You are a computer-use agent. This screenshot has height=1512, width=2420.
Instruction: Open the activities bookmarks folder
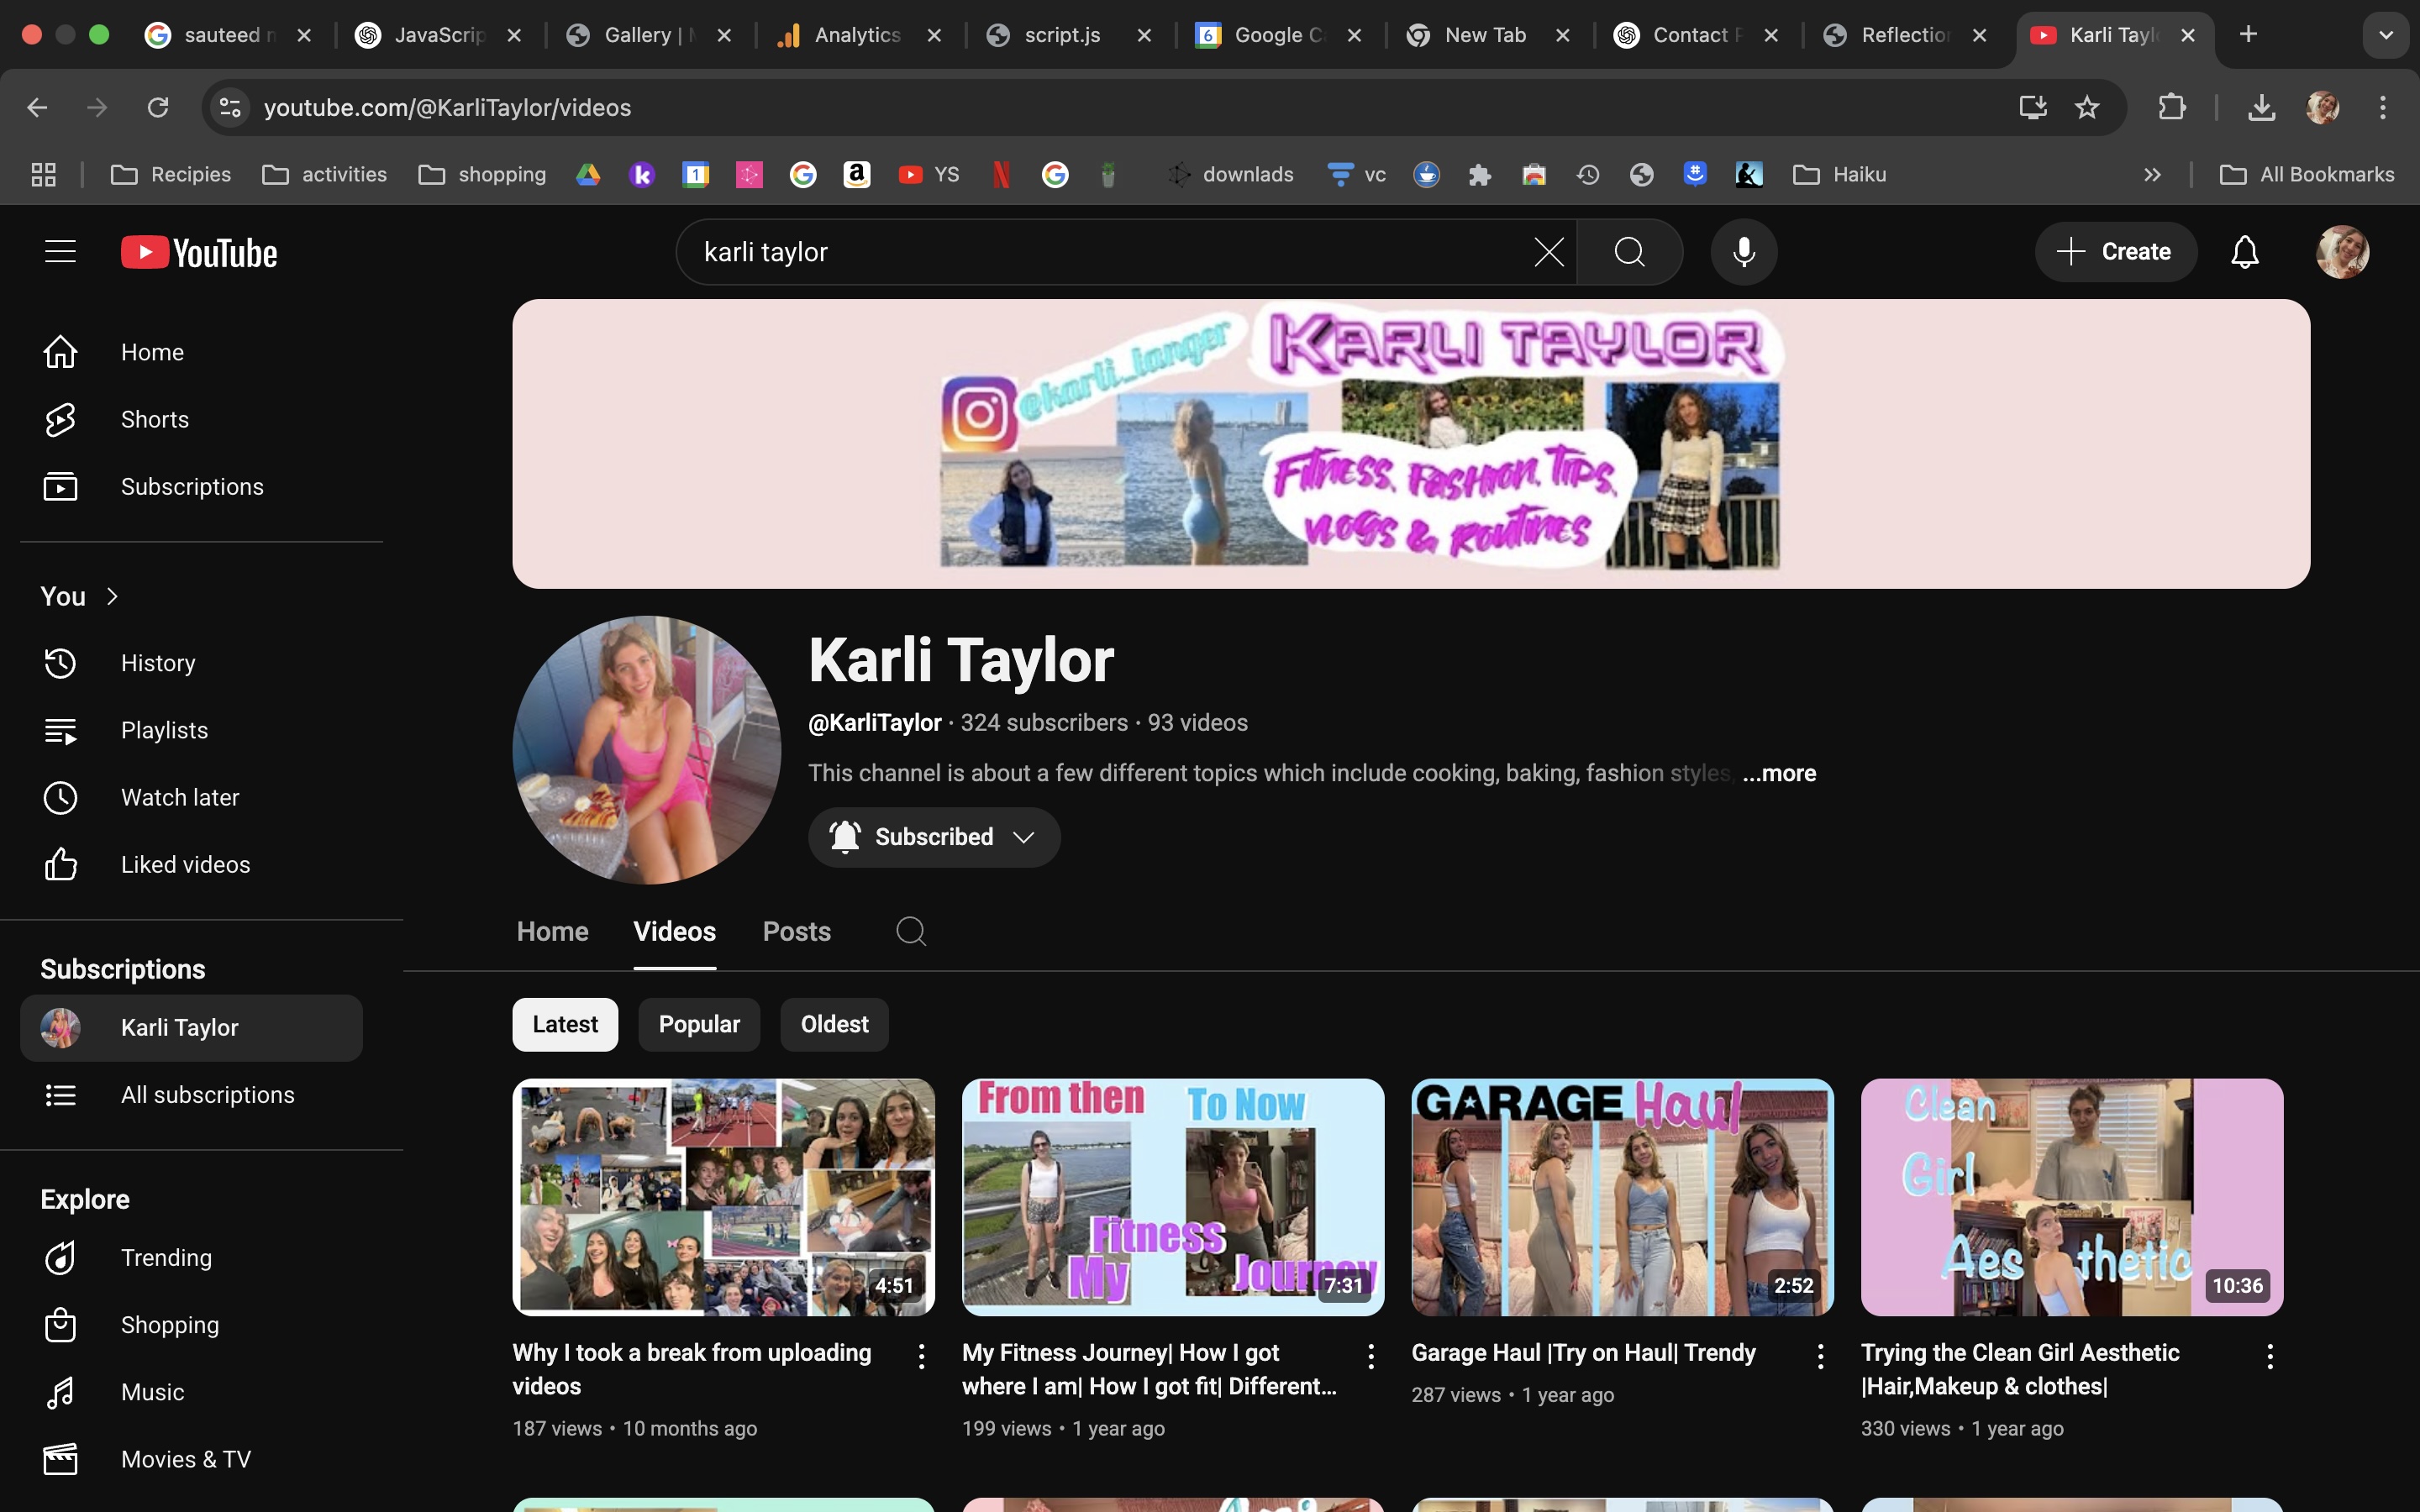(x=324, y=174)
